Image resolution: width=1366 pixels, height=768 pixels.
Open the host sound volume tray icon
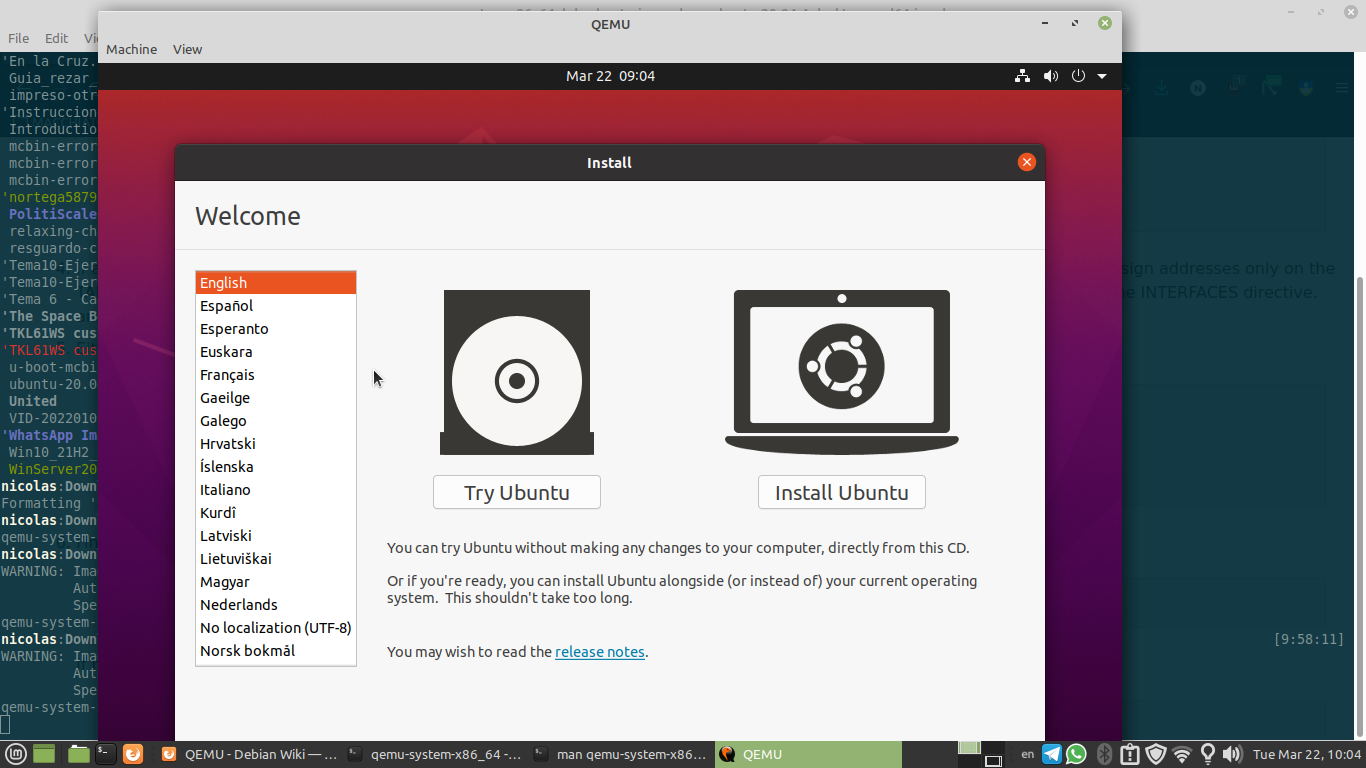point(1232,754)
